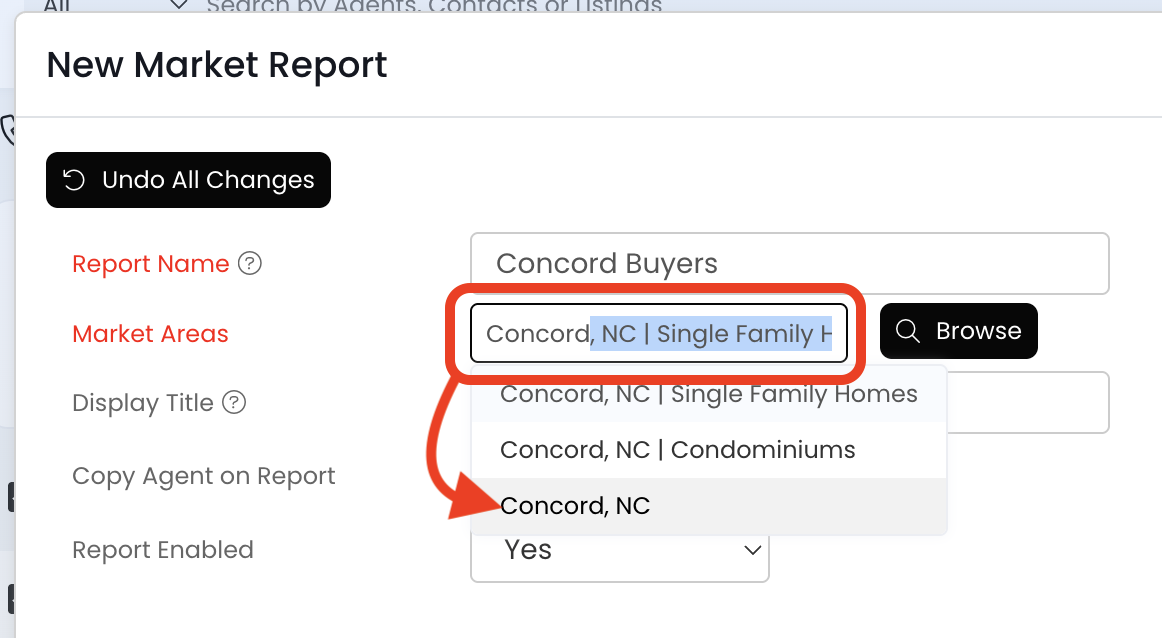This screenshot has width=1162, height=638.
Task: Click the Display Title label text
Action: (142, 403)
